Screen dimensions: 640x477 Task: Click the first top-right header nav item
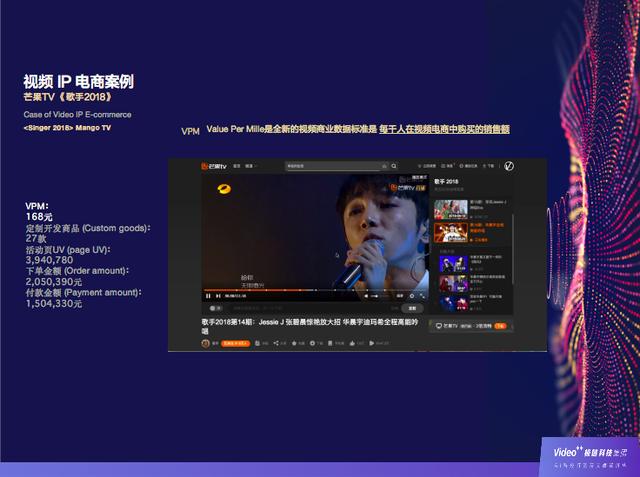click(x=427, y=166)
